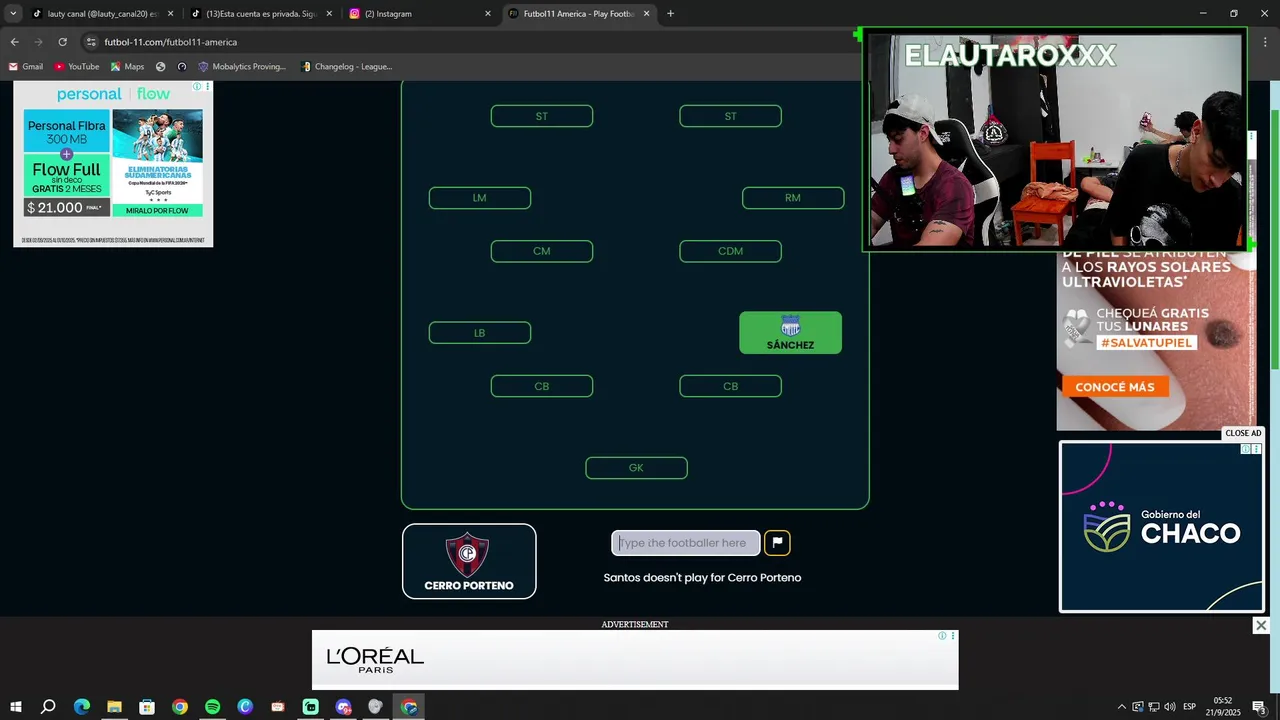Open Spotify from the taskbar

coord(212,707)
